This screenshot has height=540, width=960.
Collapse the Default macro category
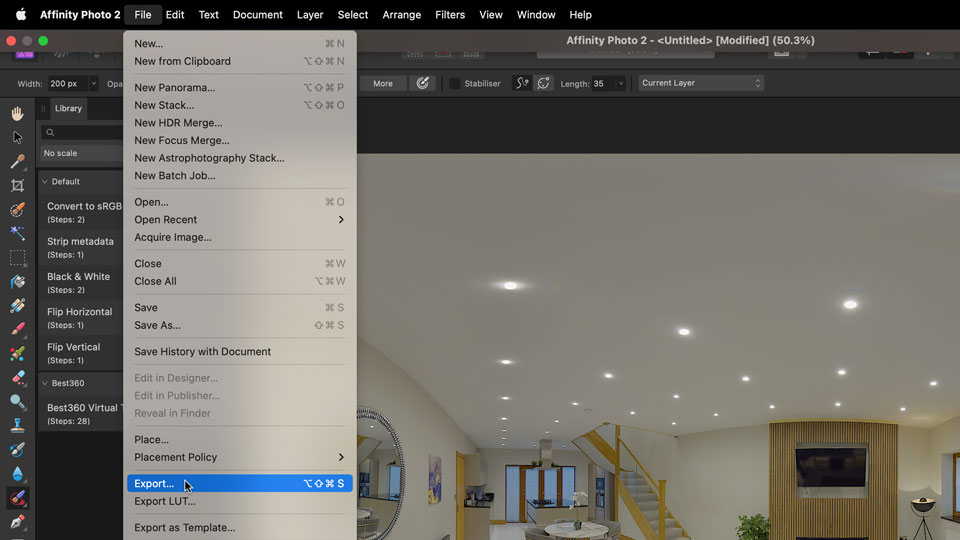pyautogui.click(x=45, y=182)
